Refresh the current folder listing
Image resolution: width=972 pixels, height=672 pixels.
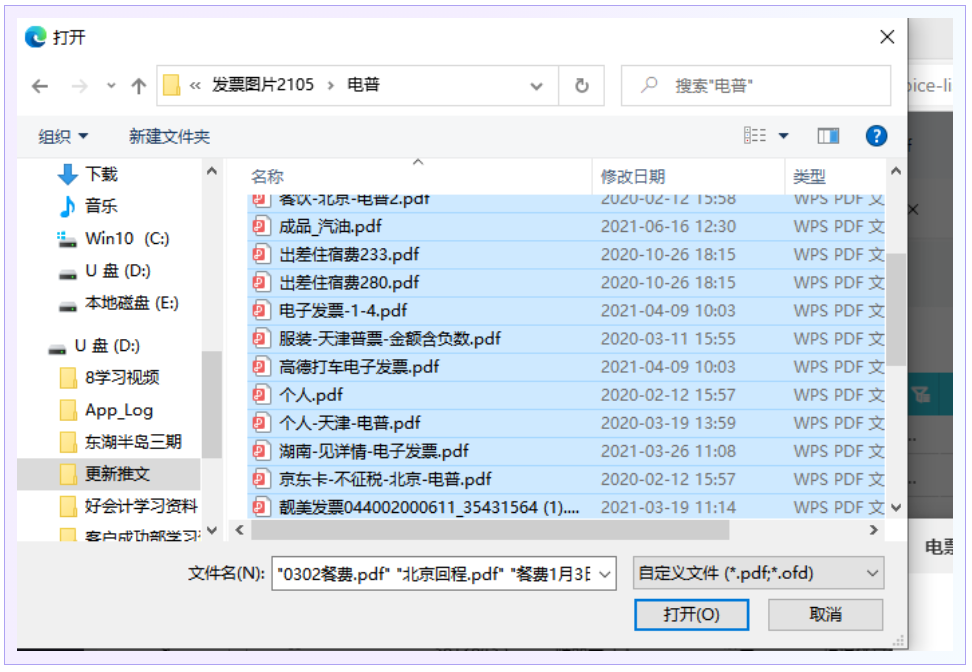581,86
